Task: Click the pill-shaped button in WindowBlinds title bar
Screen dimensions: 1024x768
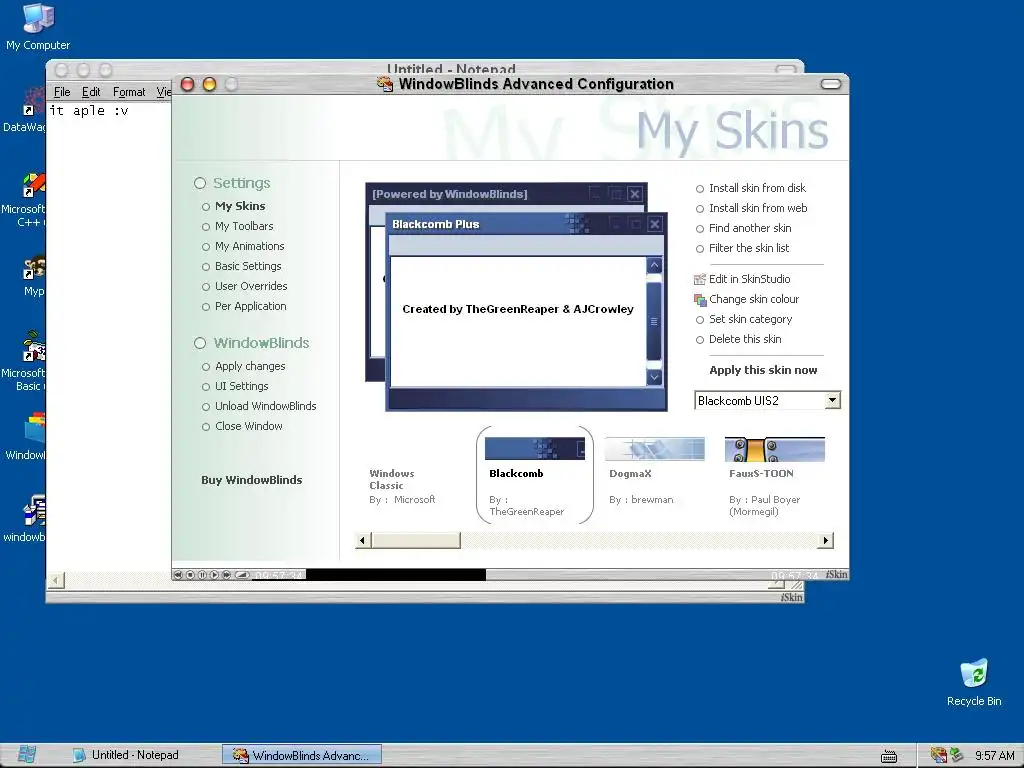Action: pos(831,84)
